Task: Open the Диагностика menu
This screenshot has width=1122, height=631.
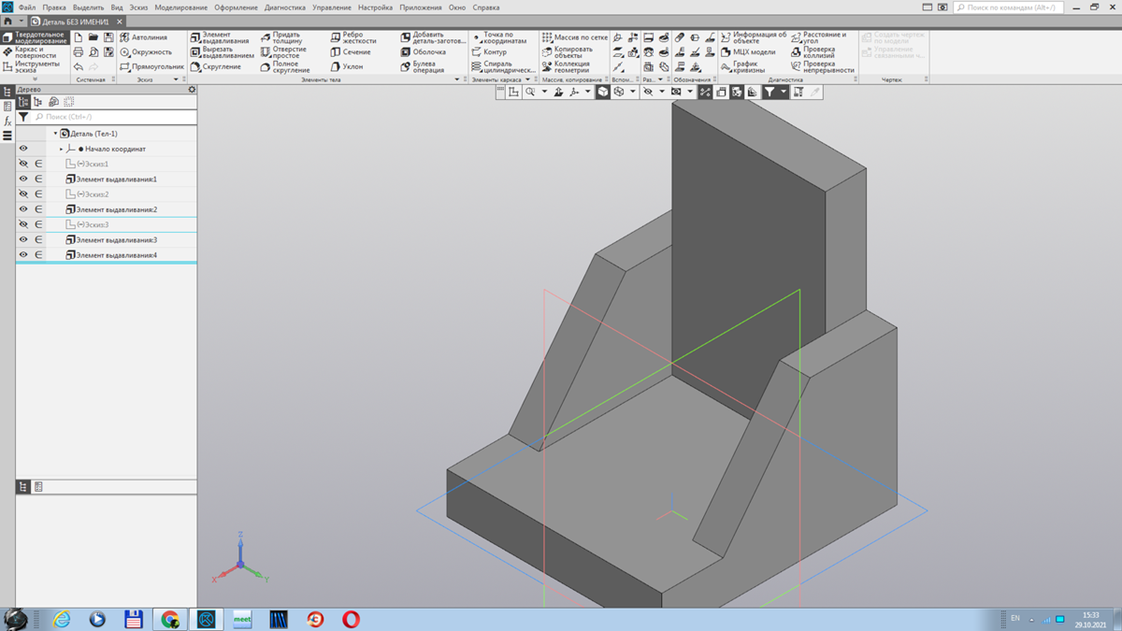Action: pos(285,7)
